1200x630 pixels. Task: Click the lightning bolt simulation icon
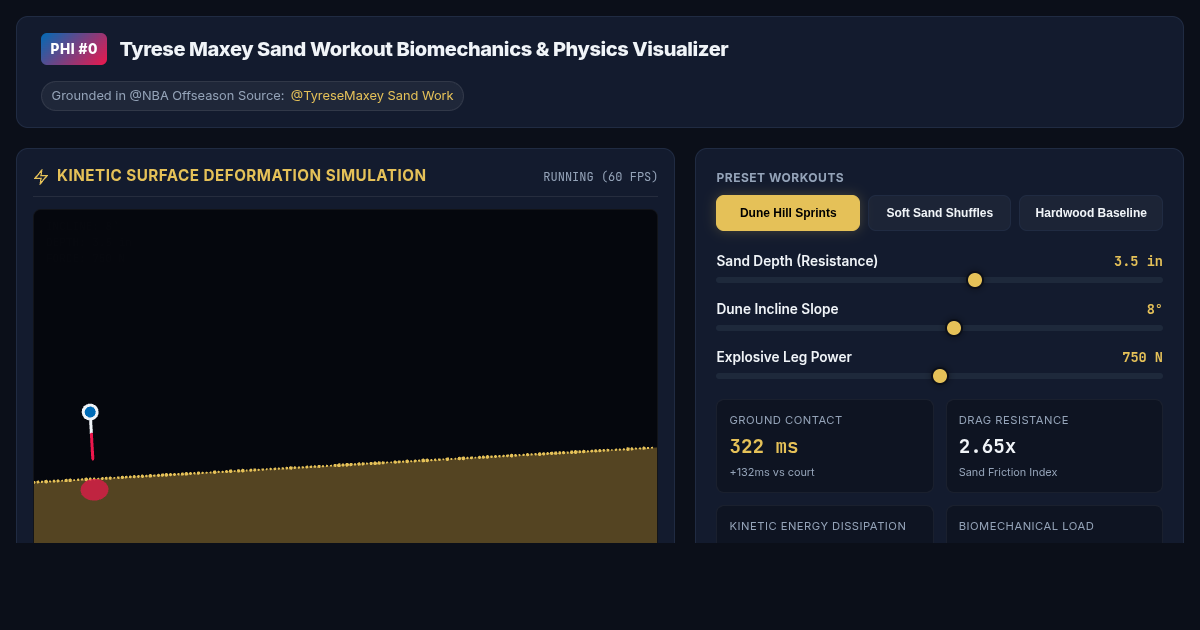41,177
